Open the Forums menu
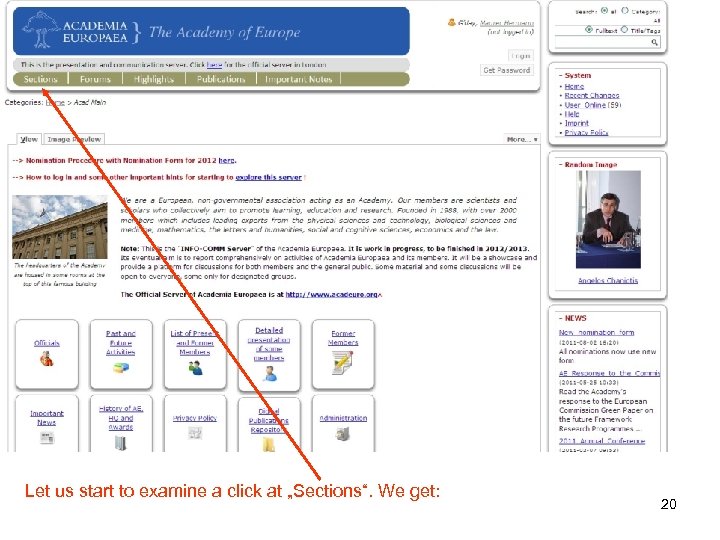The height and width of the screenshot is (540, 720). pyautogui.click(x=95, y=79)
